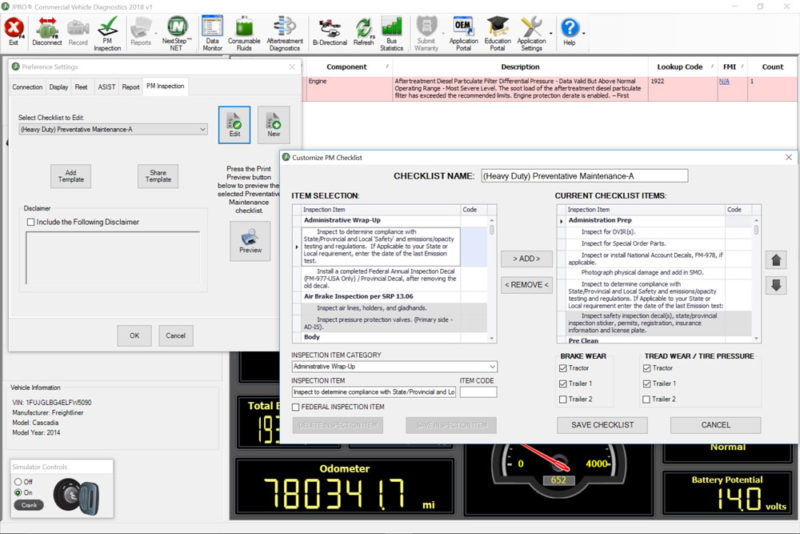Click the SAVE CHECKLIST button
800x534 pixels.
[x=602, y=425]
